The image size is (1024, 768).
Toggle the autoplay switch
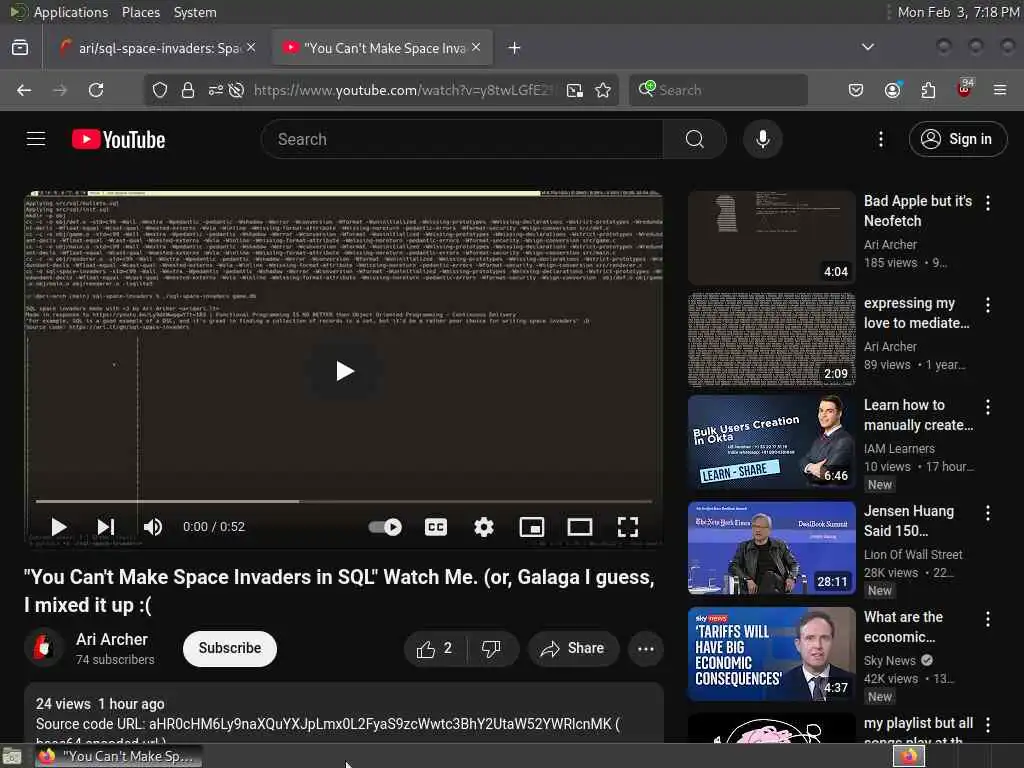[x=385, y=526]
